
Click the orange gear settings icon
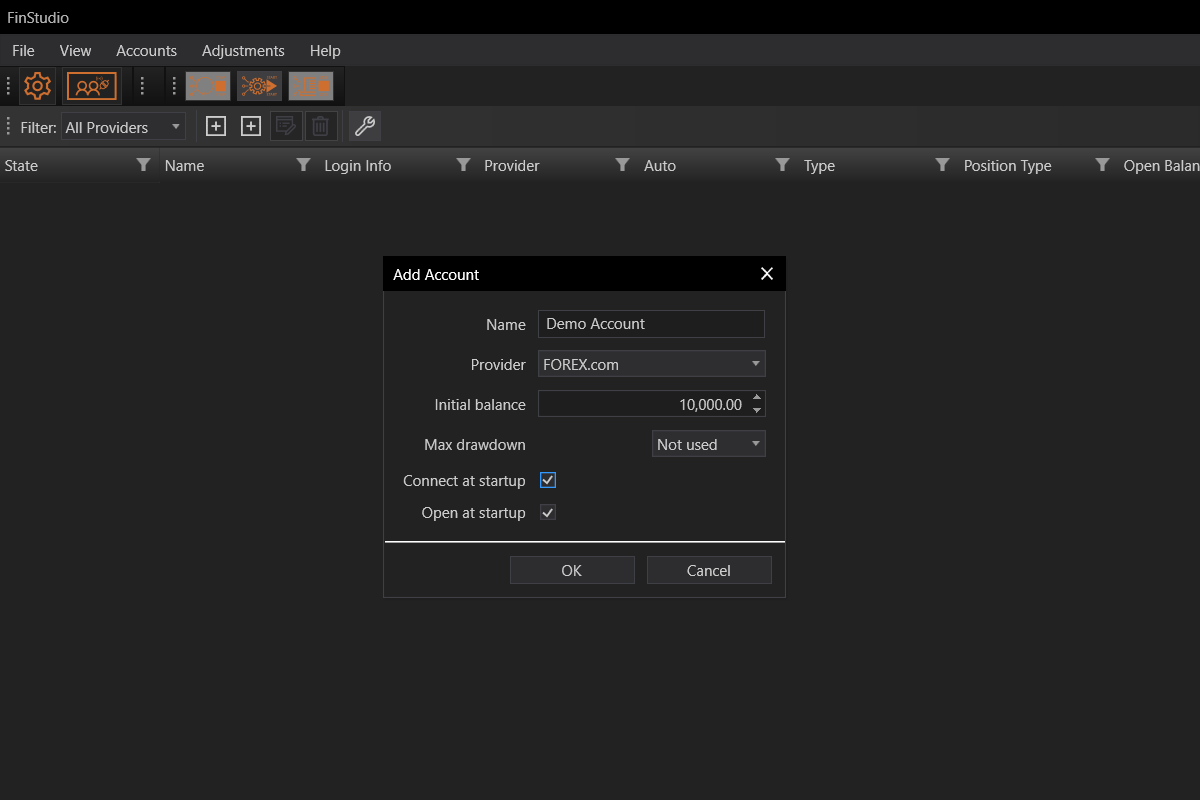[37, 87]
